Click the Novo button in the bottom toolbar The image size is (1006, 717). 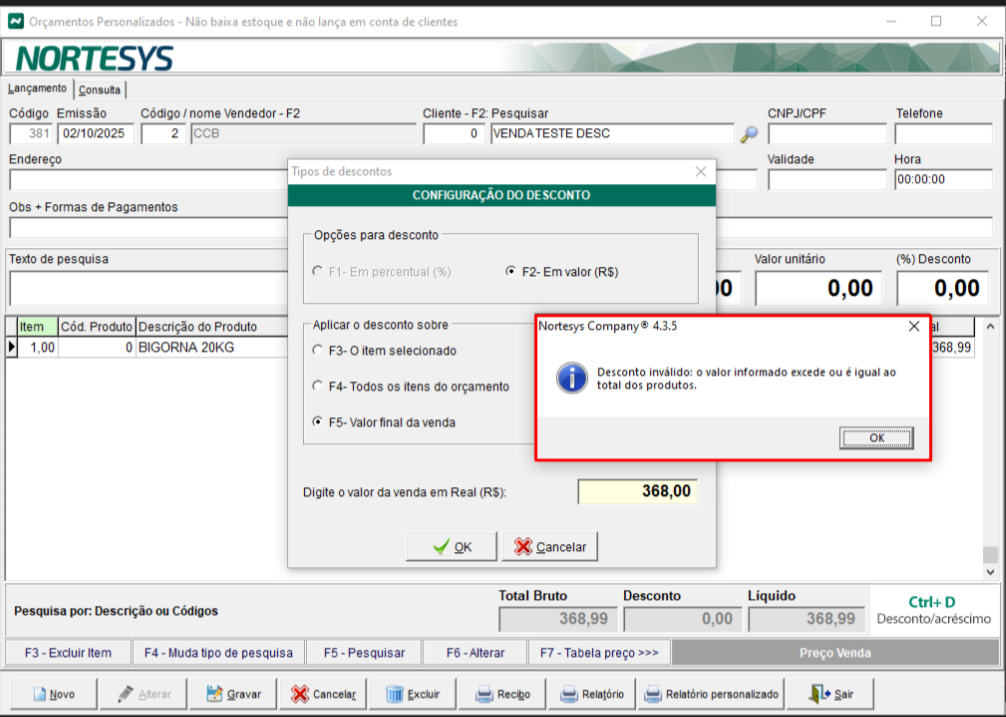click(54, 693)
